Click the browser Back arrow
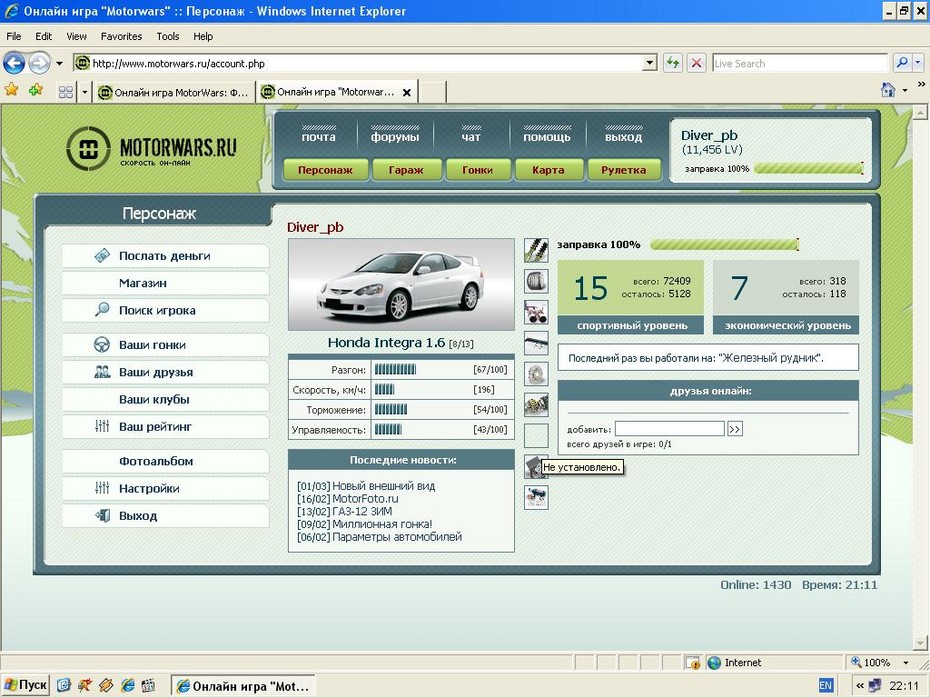This screenshot has height=698, width=930. (x=14, y=63)
